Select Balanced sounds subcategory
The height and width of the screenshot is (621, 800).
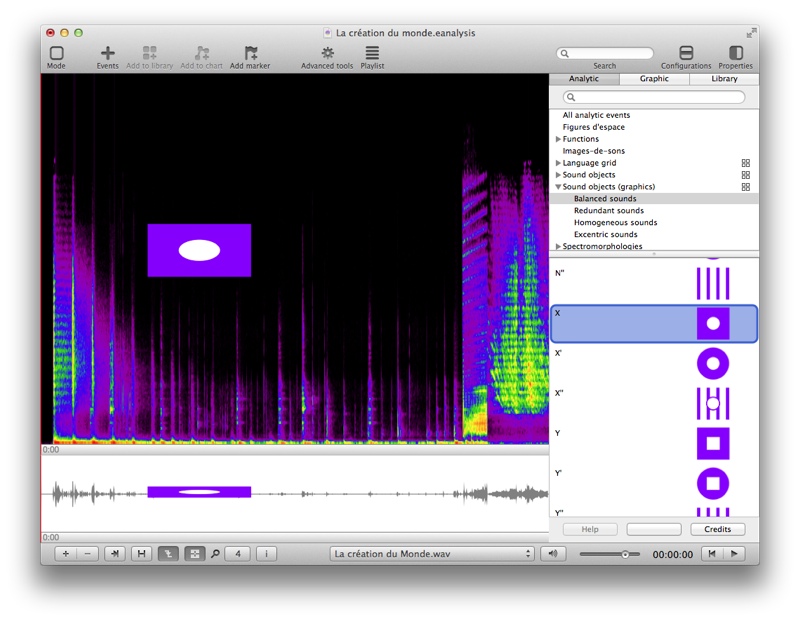[654, 198]
